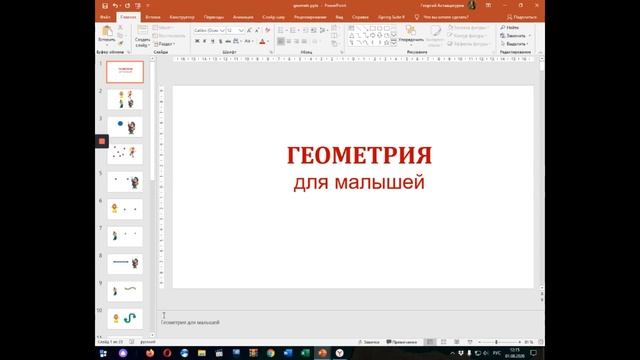The height and width of the screenshot is (360, 640).
Task: Start slideshow from beginning quick access icon
Action: (x=138, y=6)
